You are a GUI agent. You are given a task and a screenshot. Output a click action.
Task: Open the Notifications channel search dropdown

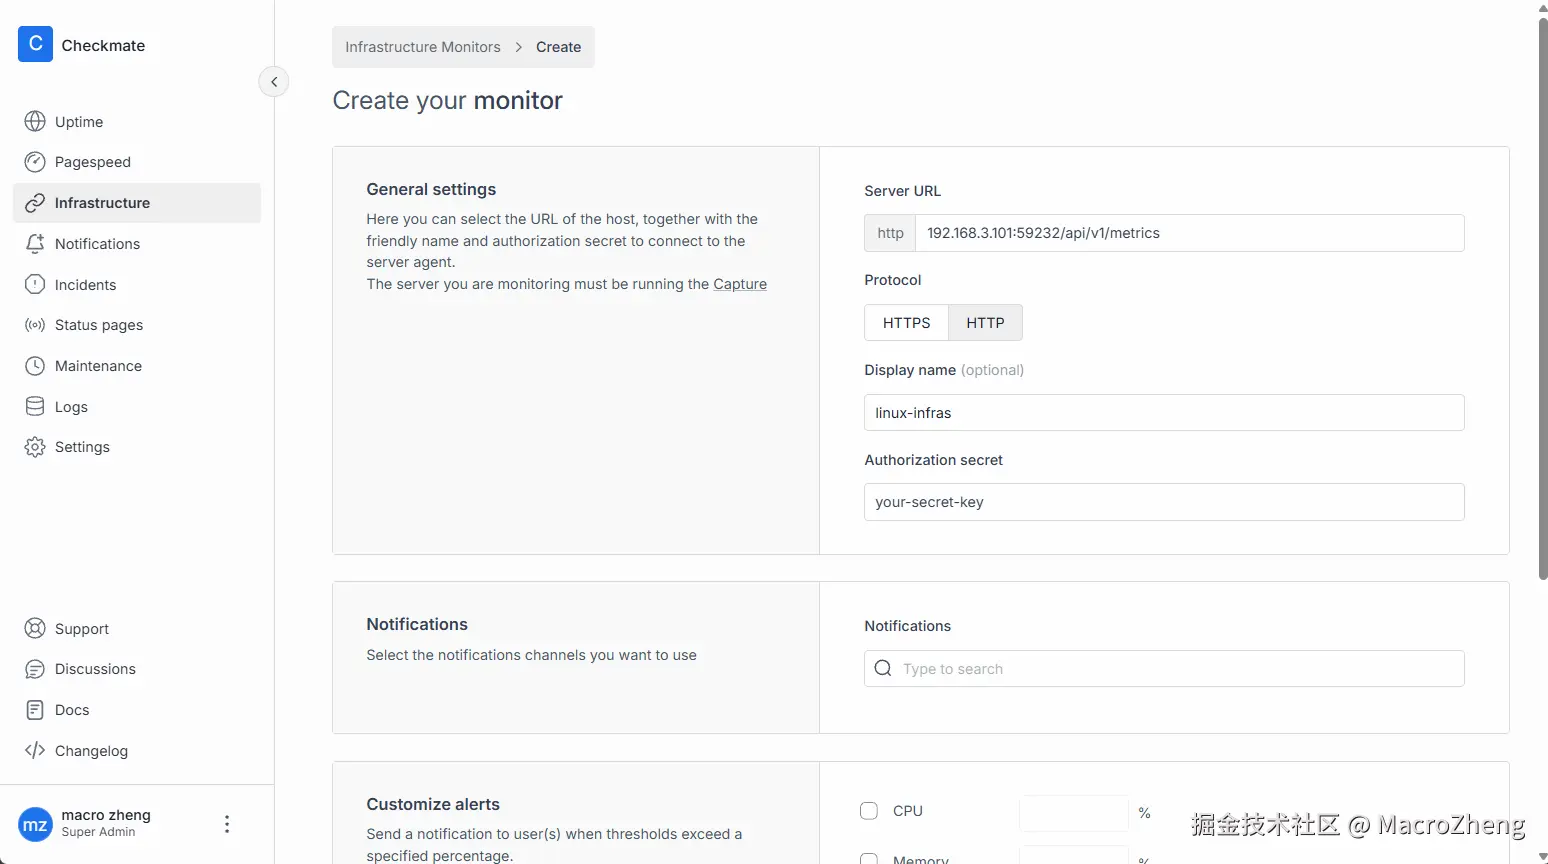pyautogui.click(x=1164, y=669)
